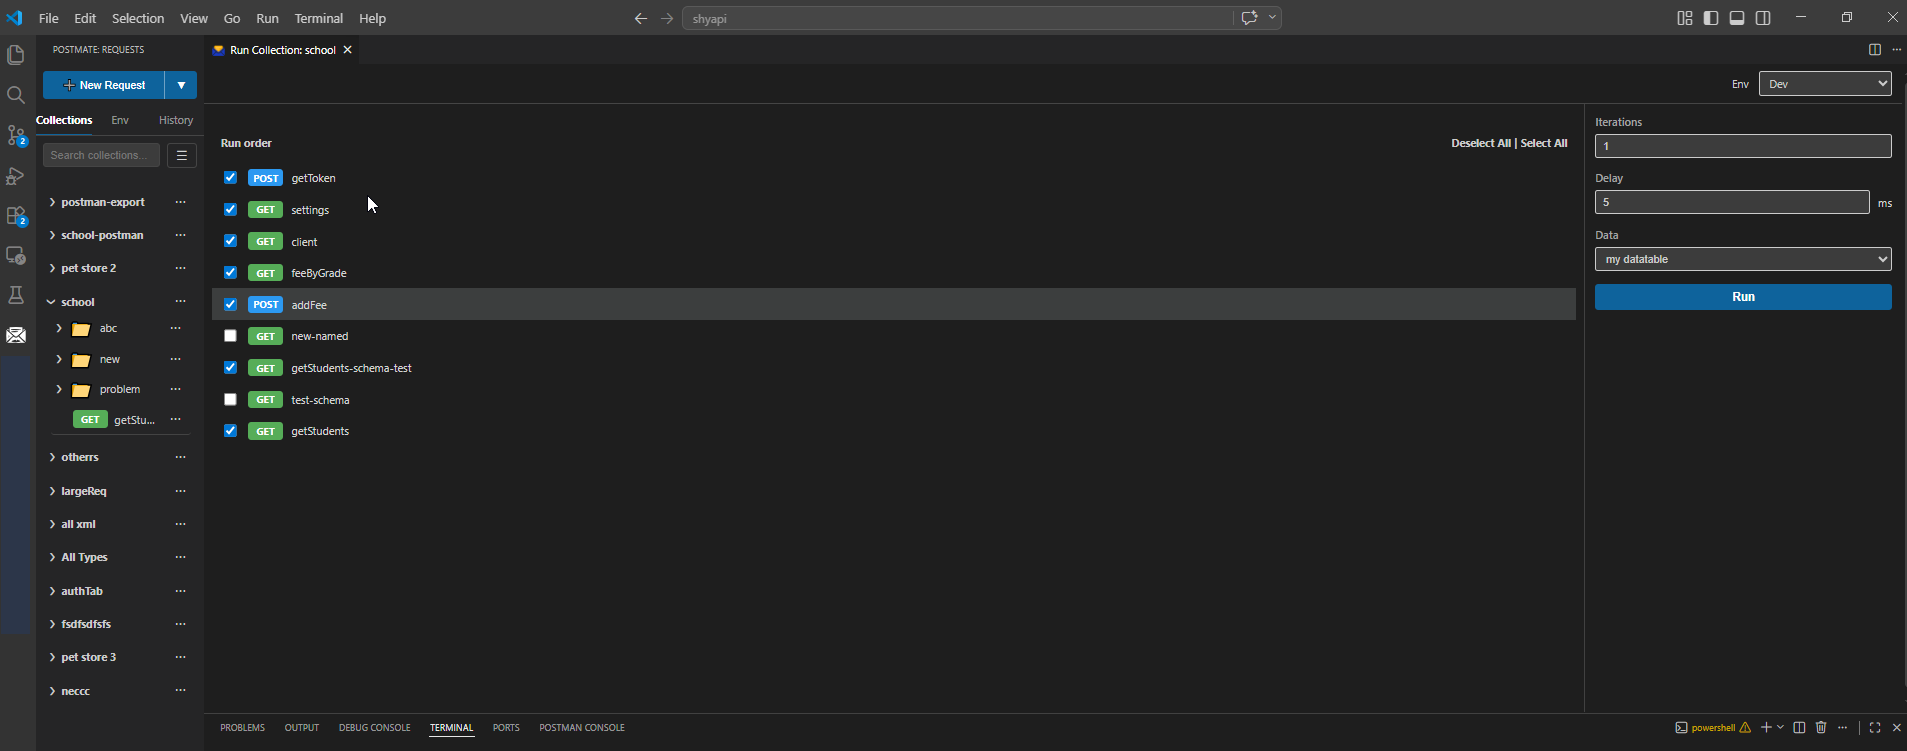
Task: Open the Search view icon
Action: (16, 95)
